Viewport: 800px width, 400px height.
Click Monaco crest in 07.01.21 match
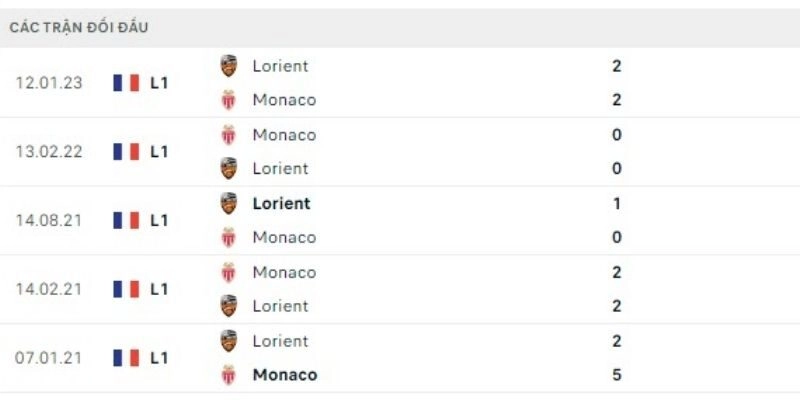click(x=229, y=375)
